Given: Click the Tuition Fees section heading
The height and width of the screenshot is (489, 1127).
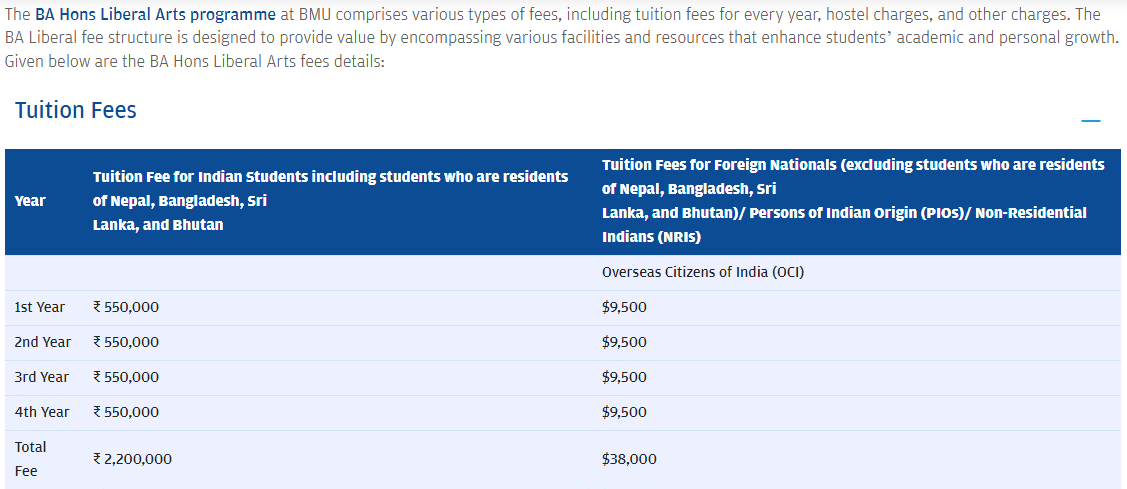Looking at the screenshot, I should 76,110.
